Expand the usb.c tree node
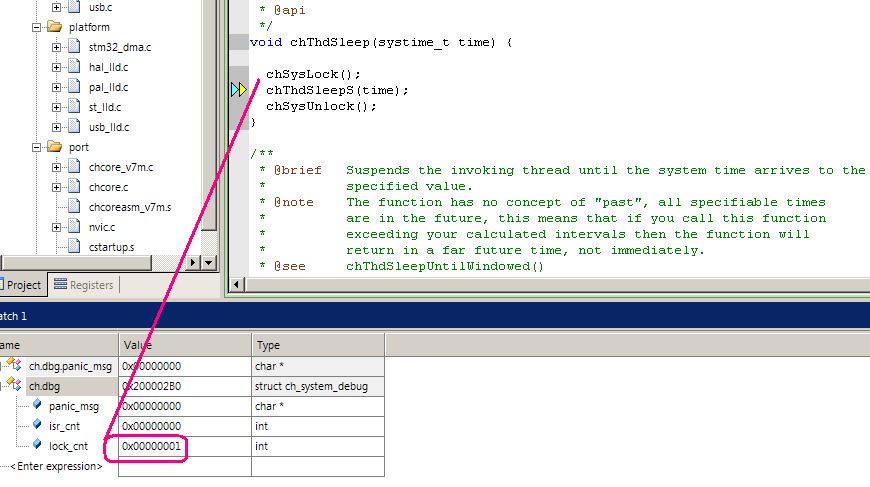870x487 pixels. [56, 8]
